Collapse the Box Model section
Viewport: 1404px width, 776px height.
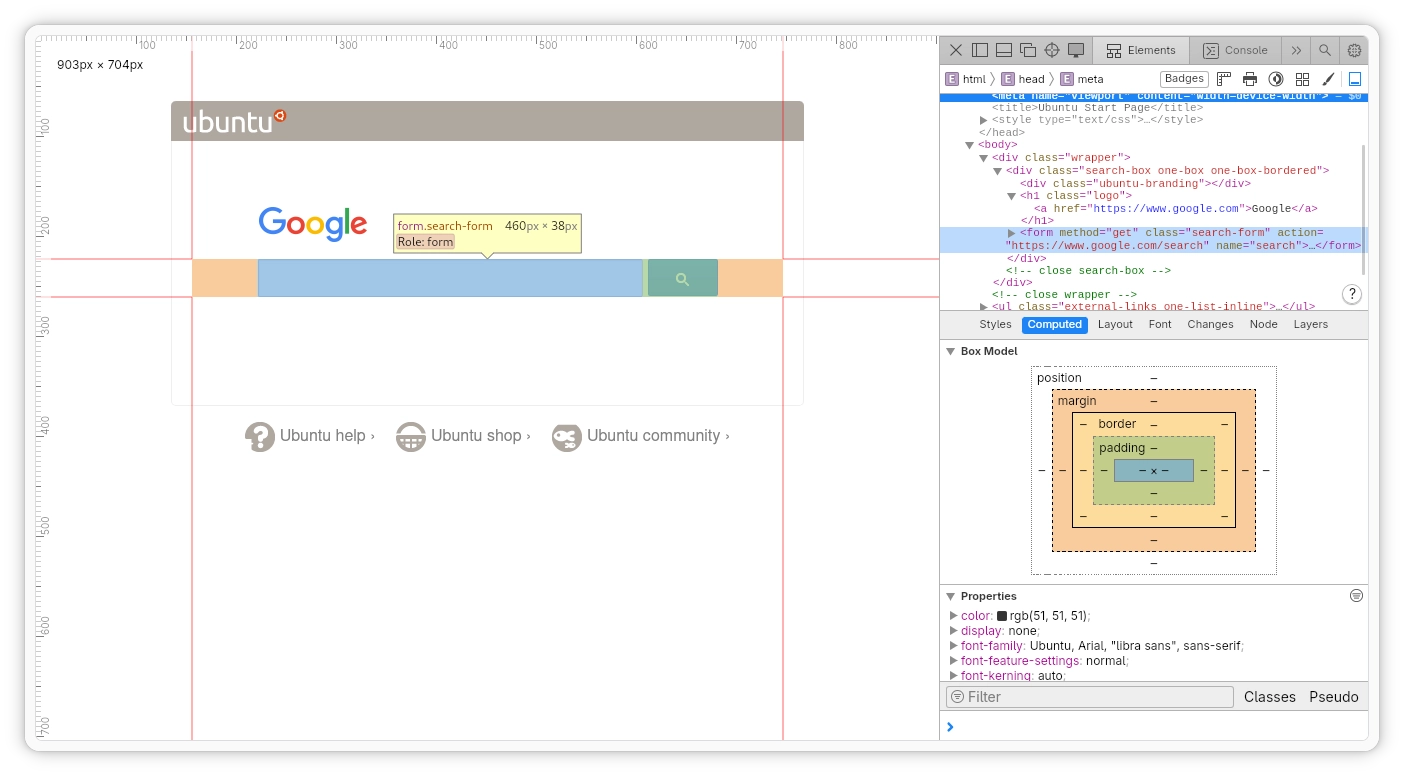click(951, 351)
